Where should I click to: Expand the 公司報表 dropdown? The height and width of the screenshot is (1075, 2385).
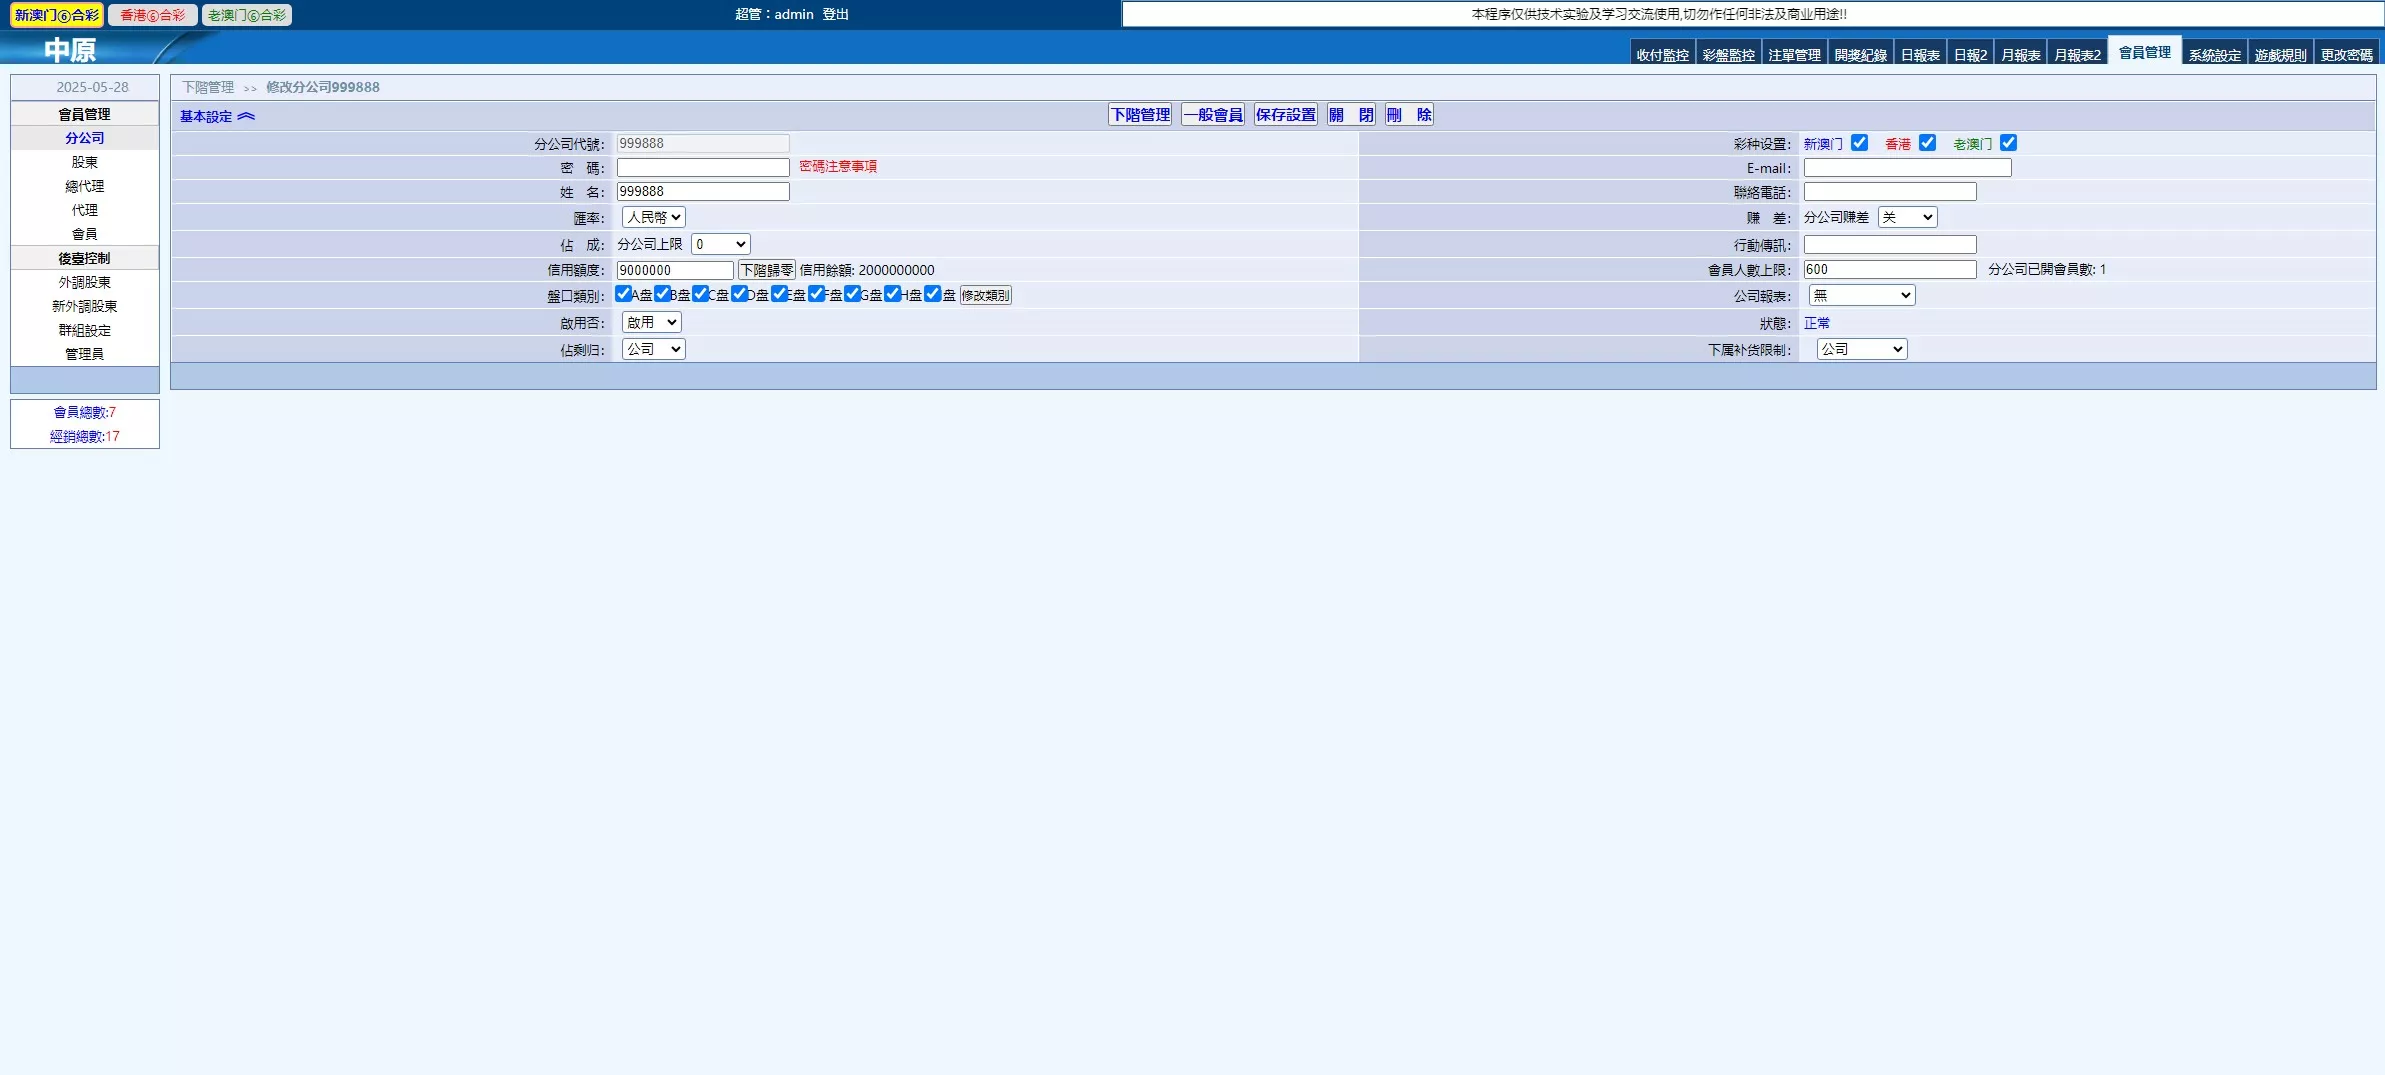(1861, 295)
